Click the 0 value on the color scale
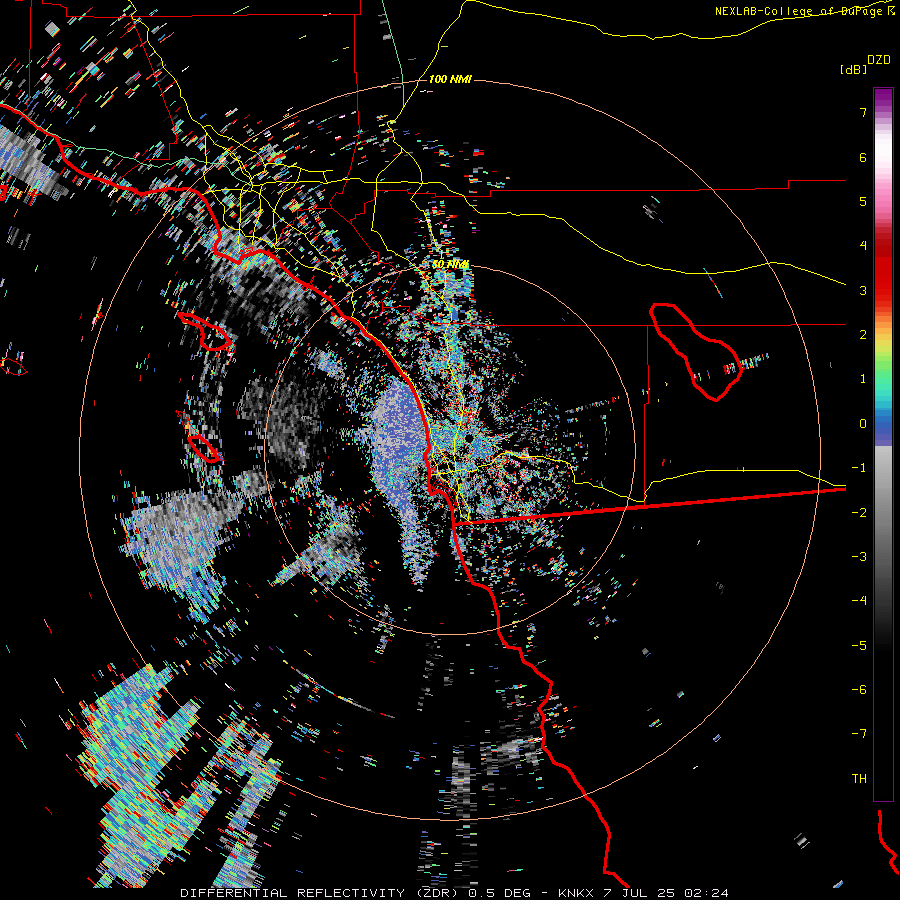Screen dimensions: 900x900 863,424
